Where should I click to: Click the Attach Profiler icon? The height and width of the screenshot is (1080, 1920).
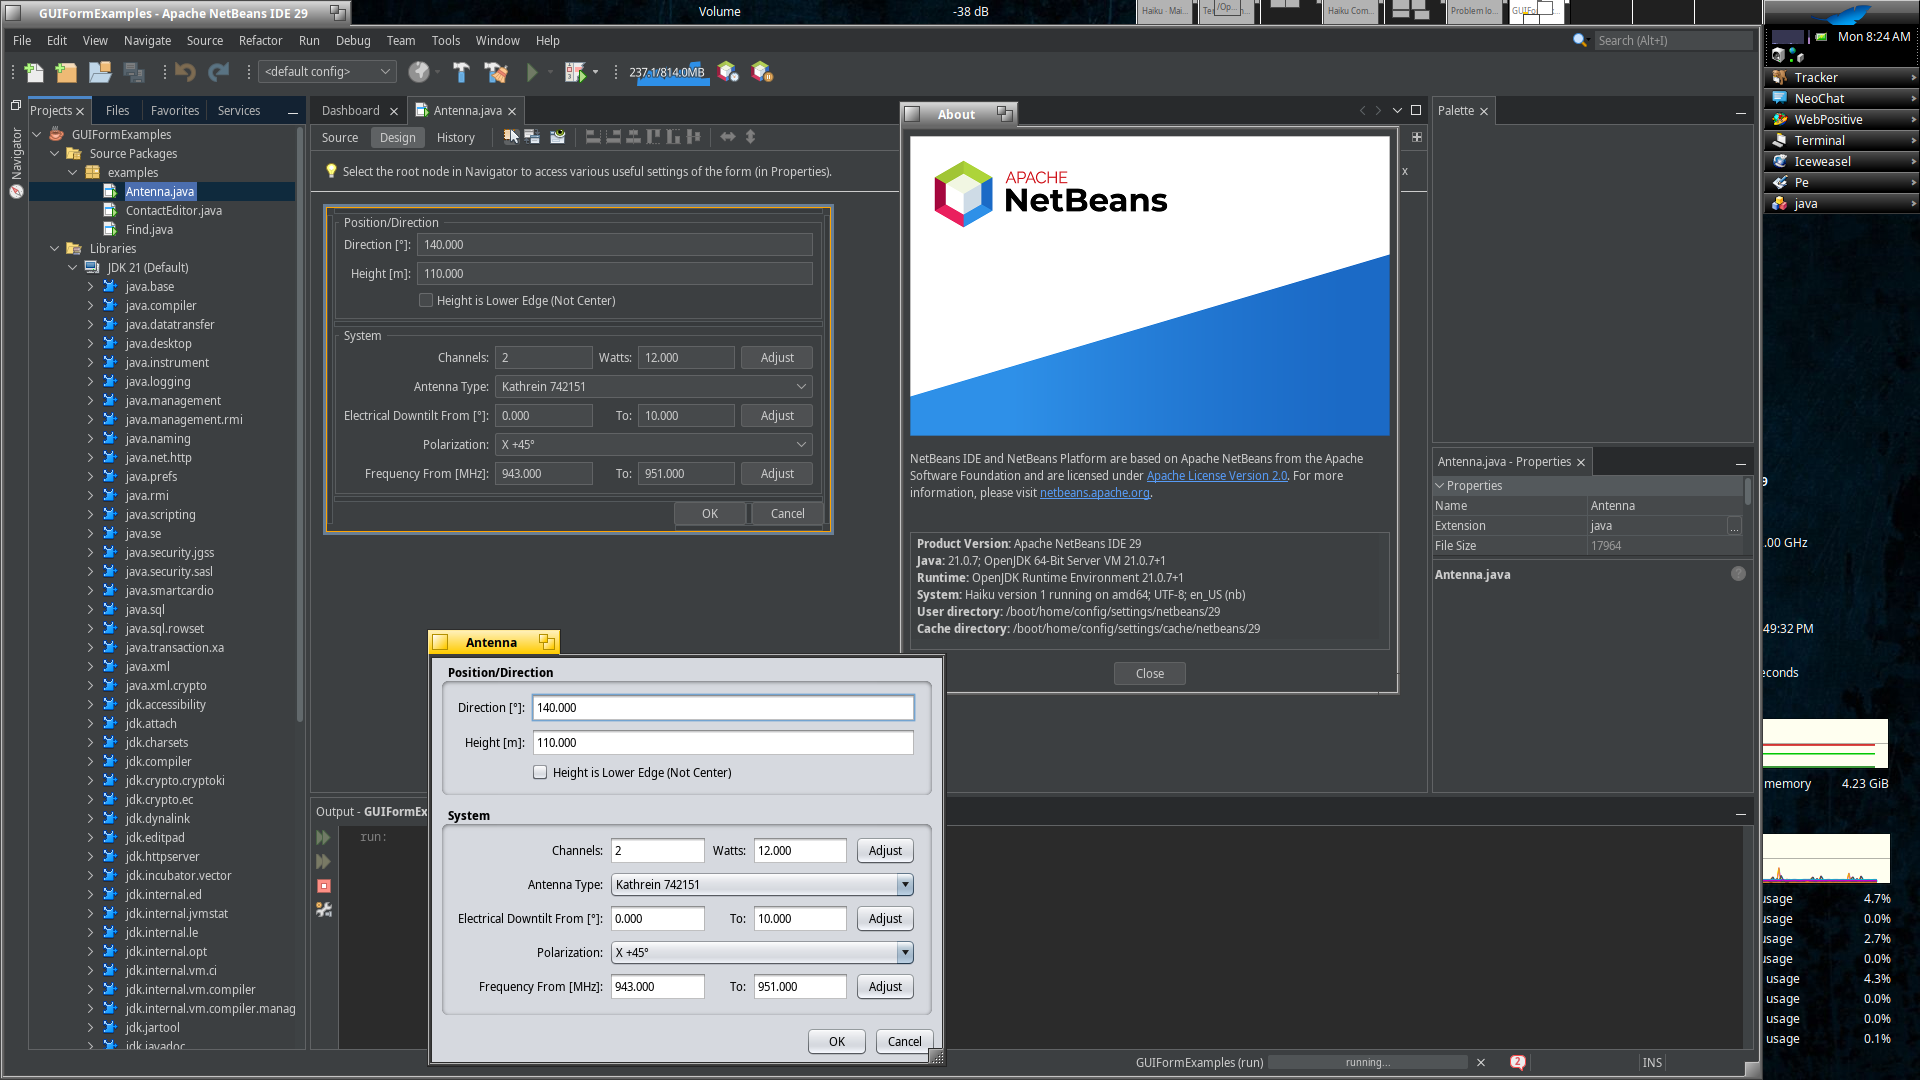[x=762, y=72]
